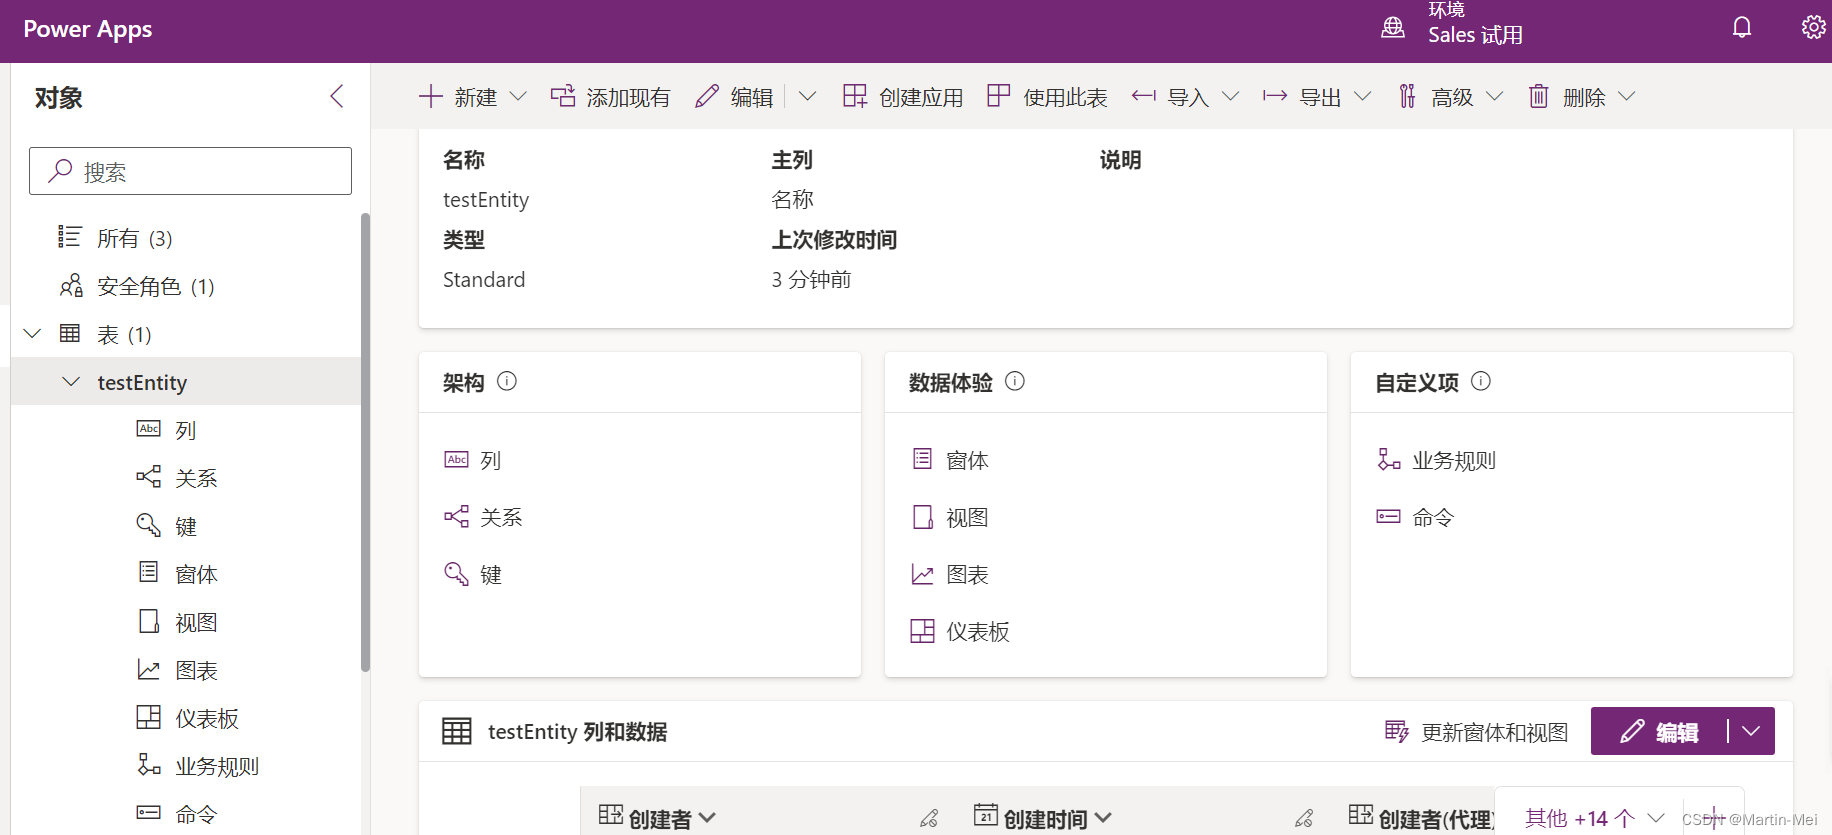Open the 高级 dropdown chevron

[1495, 96]
